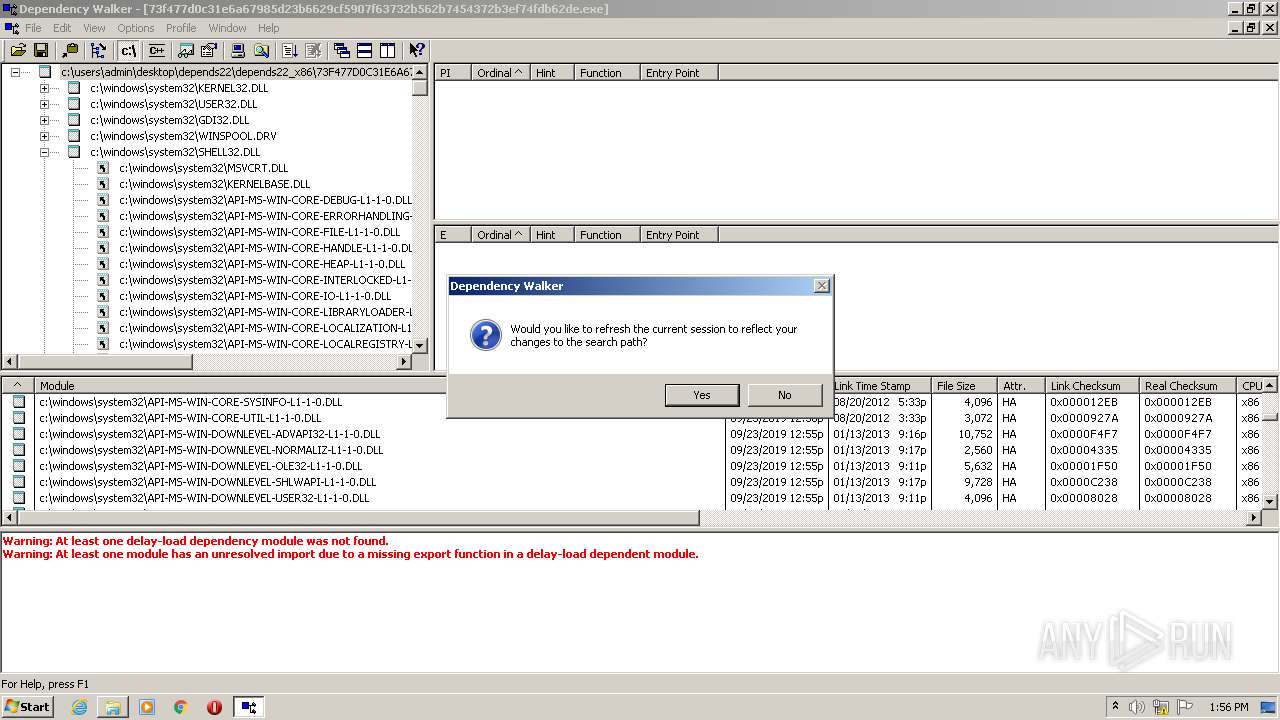Open System Information computer icon

[x=238, y=50]
